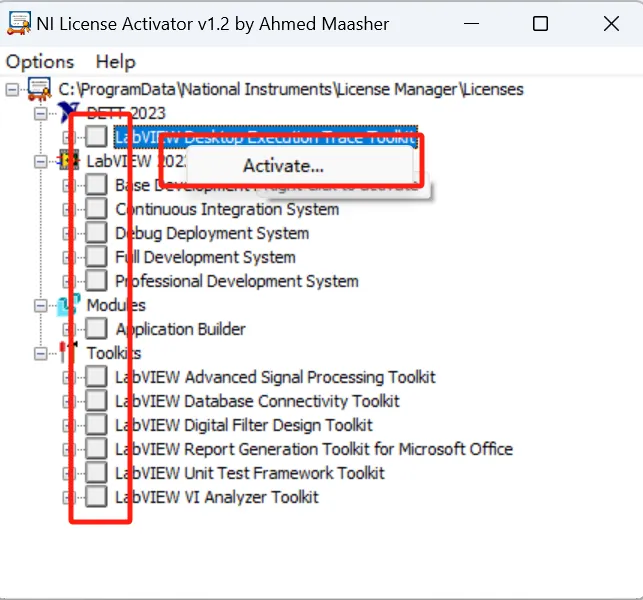Check the LabVIEW Advanced Signal Processing Toolkit checkbox
Image resolution: width=643 pixels, height=600 pixels.
(x=96, y=376)
